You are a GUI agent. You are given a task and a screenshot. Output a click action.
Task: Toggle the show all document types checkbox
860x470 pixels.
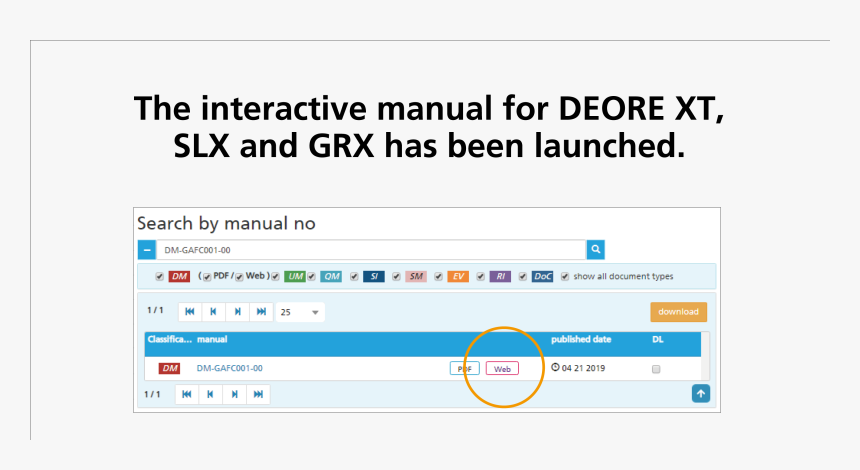point(565,276)
